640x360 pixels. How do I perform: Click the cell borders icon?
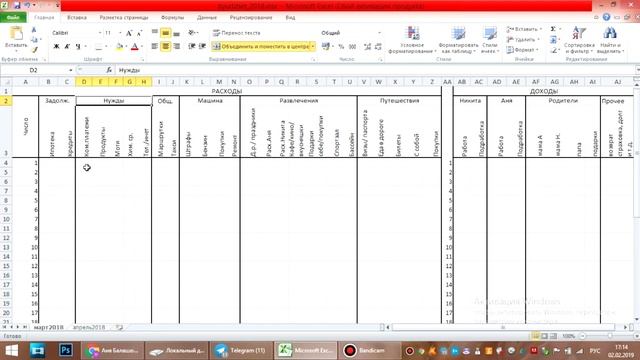point(98,47)
